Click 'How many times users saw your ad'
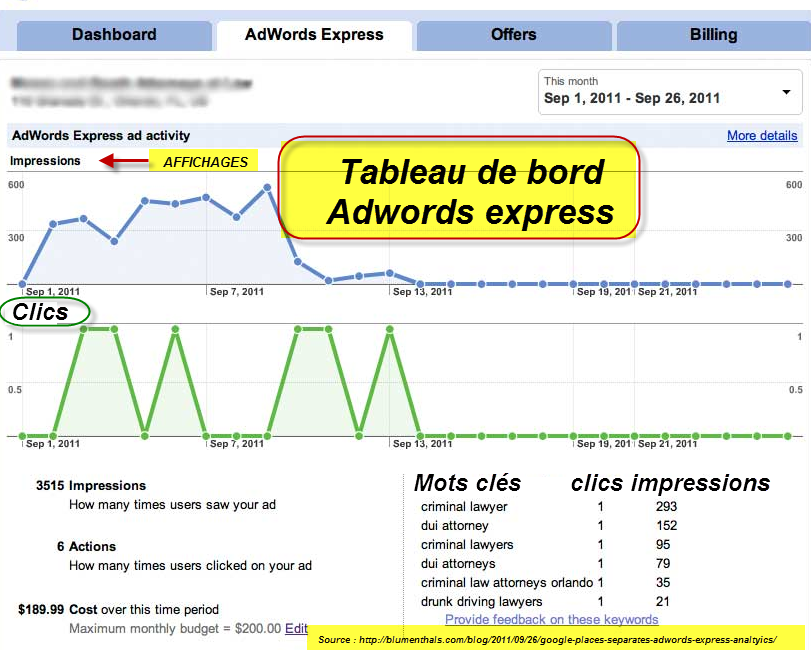Screen dimensions: 811x650 172,505
